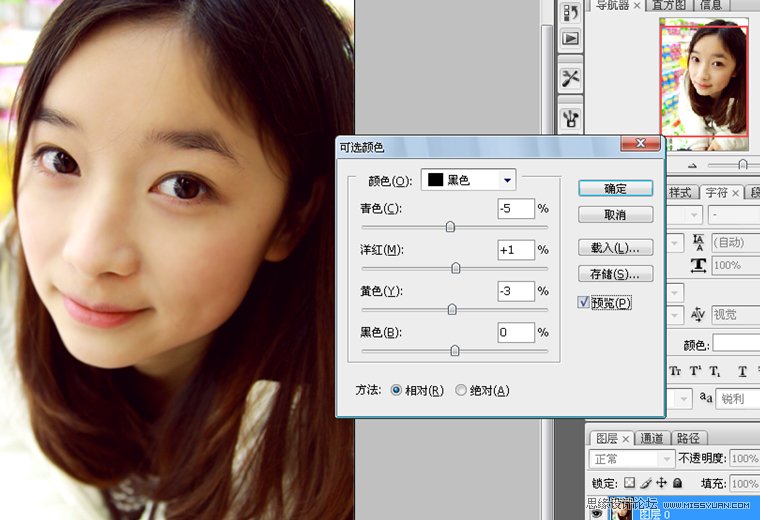Click the Magenta (洋红) slider handle
This screenshot has width=760, height=520.
(456, 268)
